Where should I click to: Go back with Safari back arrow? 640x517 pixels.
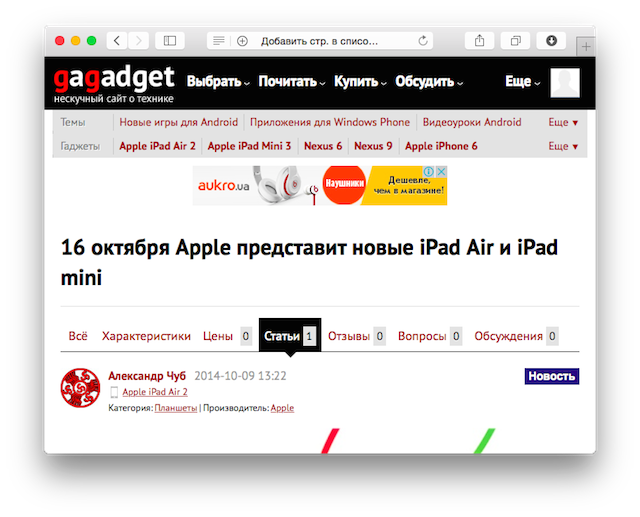117,41
